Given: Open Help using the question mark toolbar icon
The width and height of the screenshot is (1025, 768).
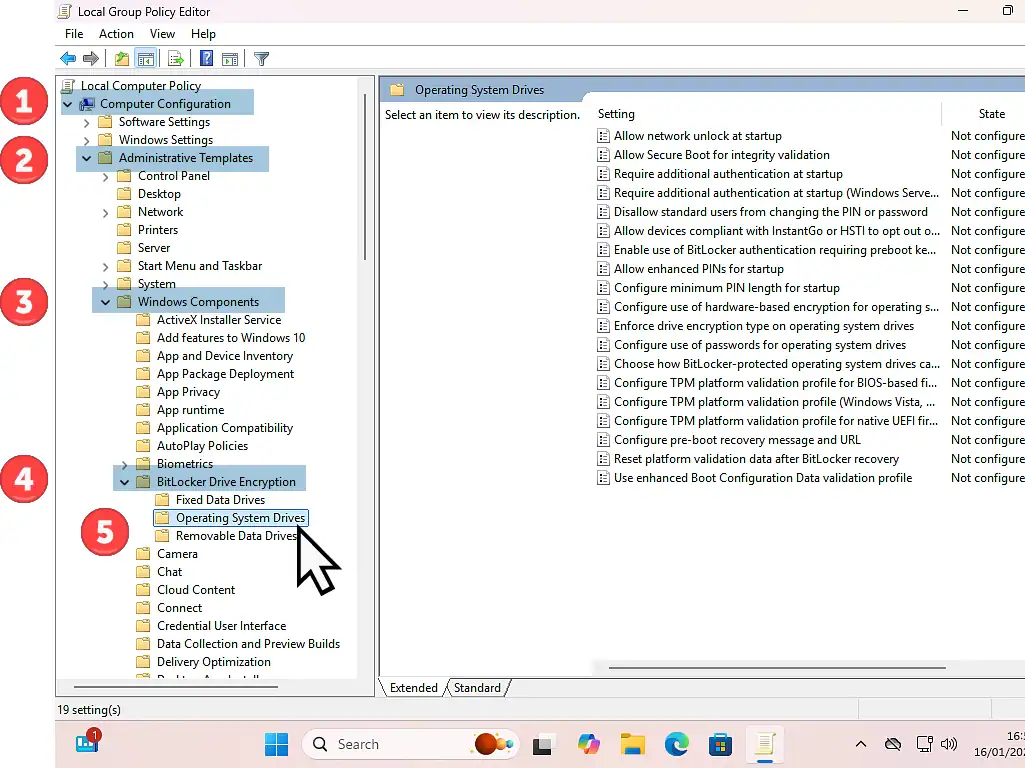Looking at the screenshot, I should pyautogui.click(x=206, y=58).
